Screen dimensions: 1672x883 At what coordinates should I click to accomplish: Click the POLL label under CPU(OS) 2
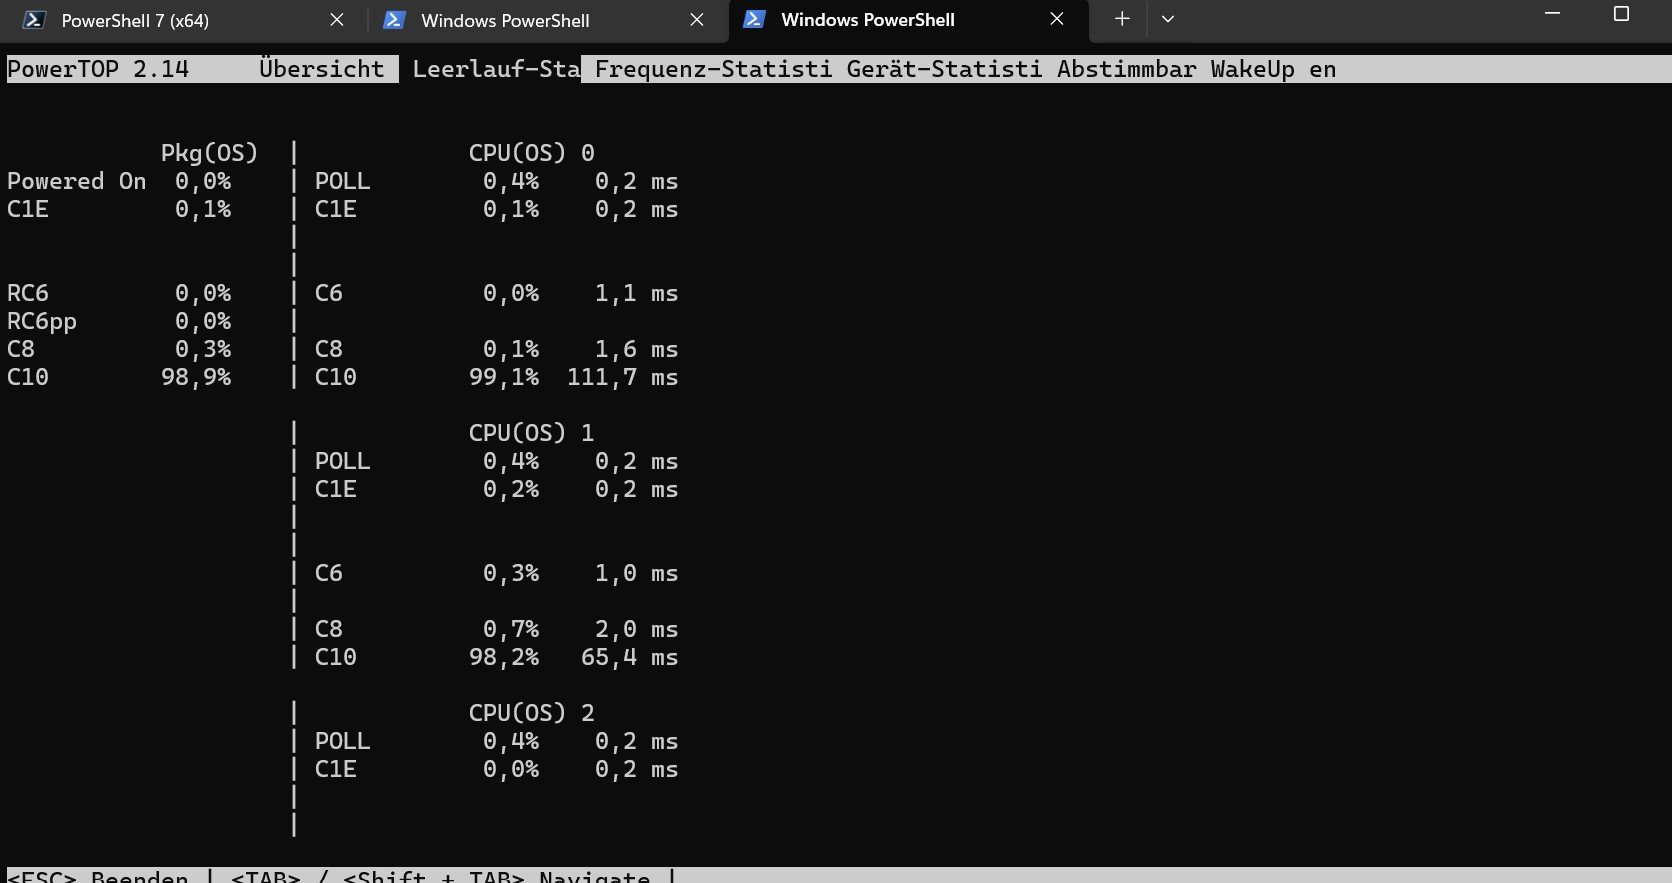[x=342, y=741]
